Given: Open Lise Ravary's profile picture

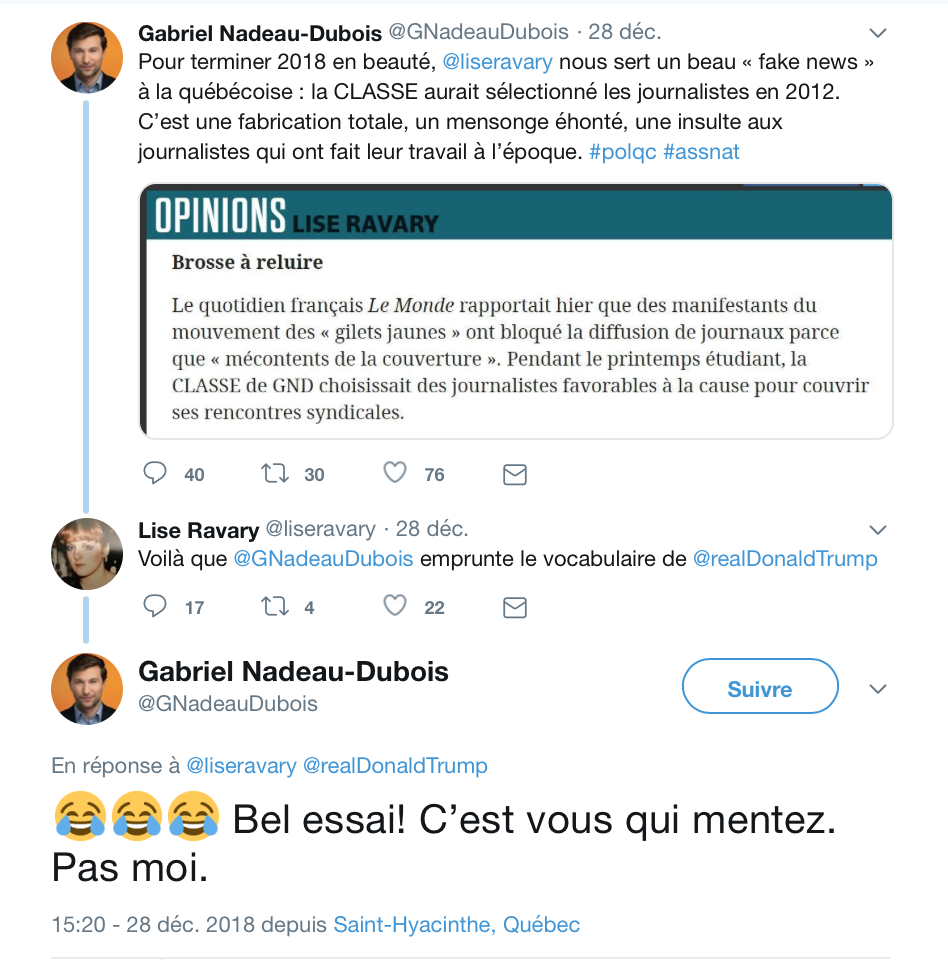Looking at the screenshot, I should tap(87, 554).
